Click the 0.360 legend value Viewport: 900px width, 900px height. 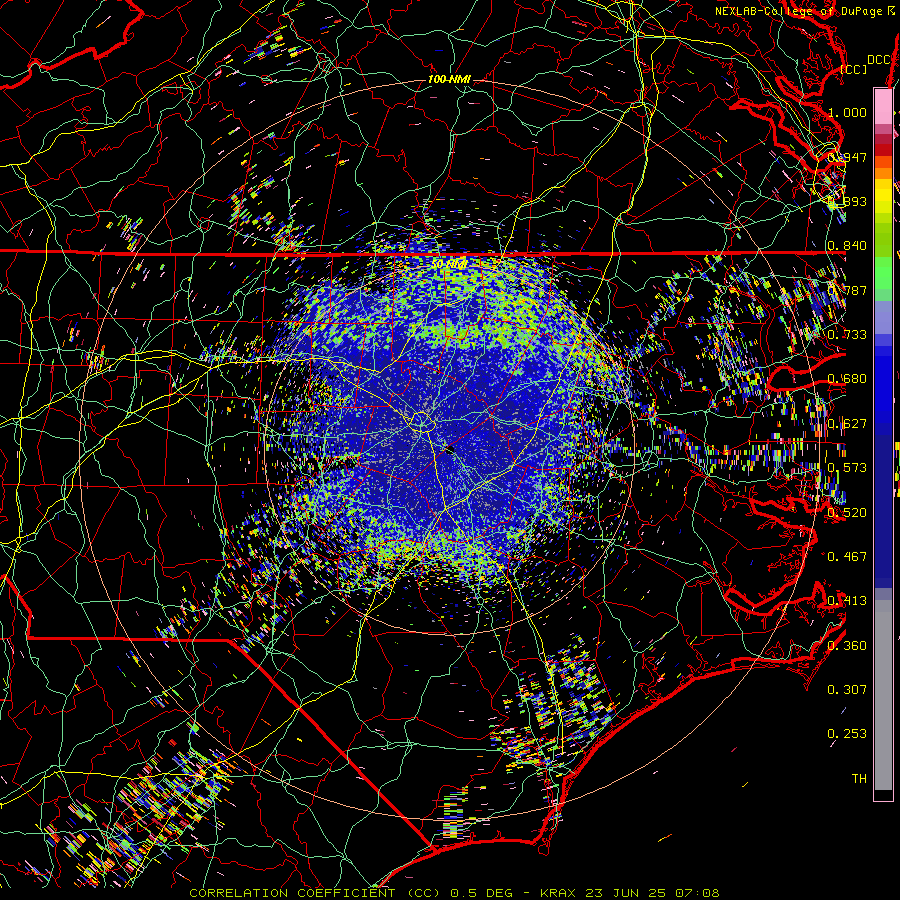tap(847, 646)
